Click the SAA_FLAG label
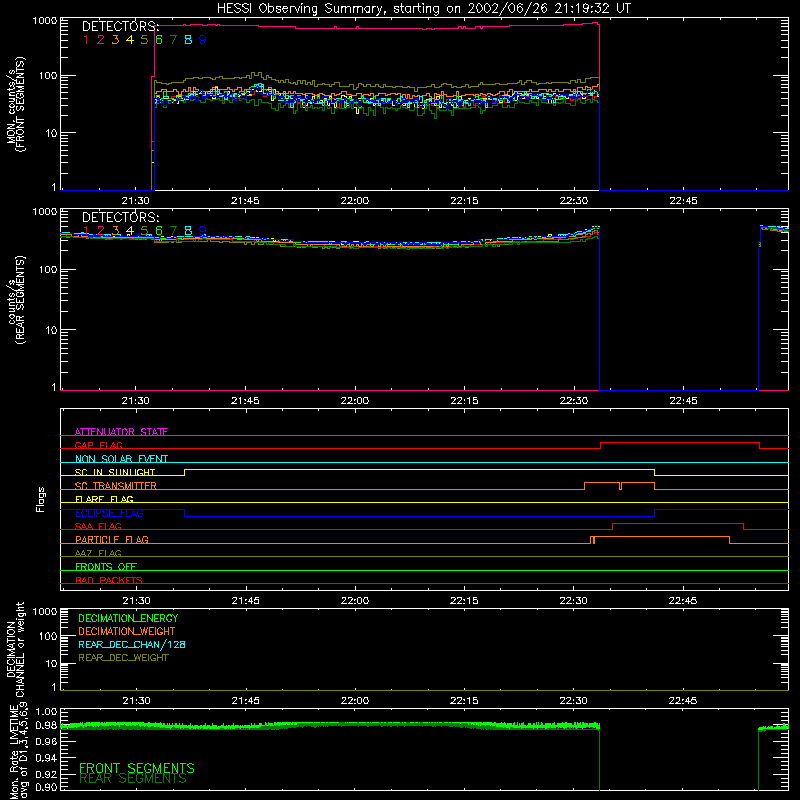The image size is (800, 800). click(98, 526)
